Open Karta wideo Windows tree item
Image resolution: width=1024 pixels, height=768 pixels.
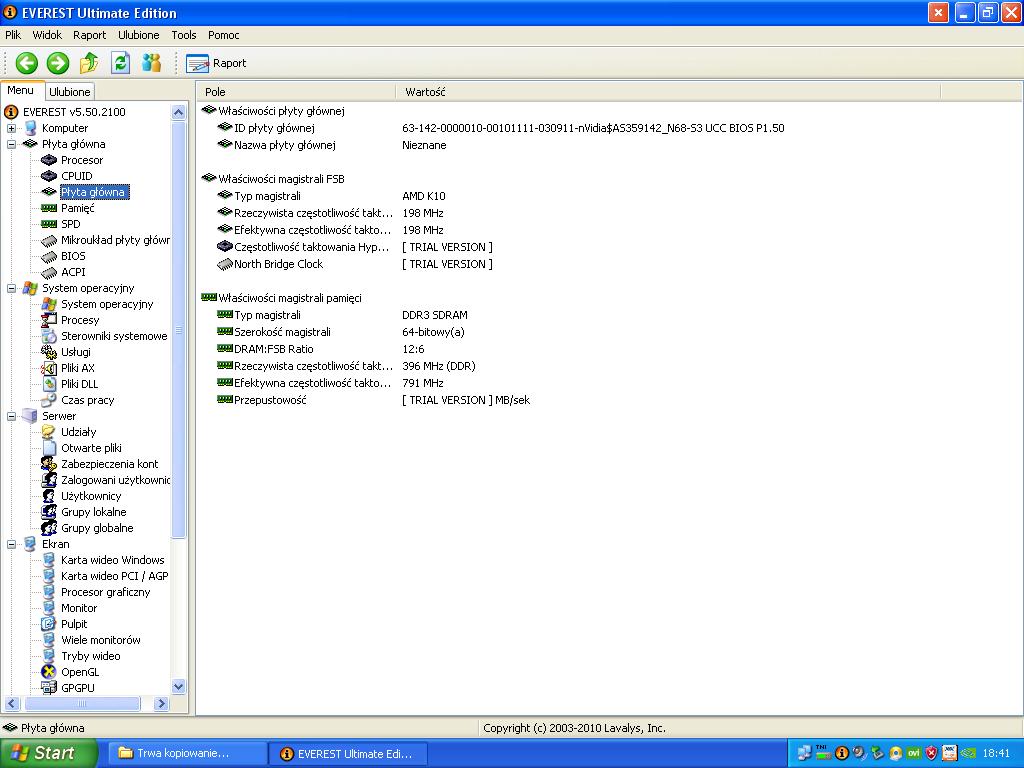coord(112,560)
